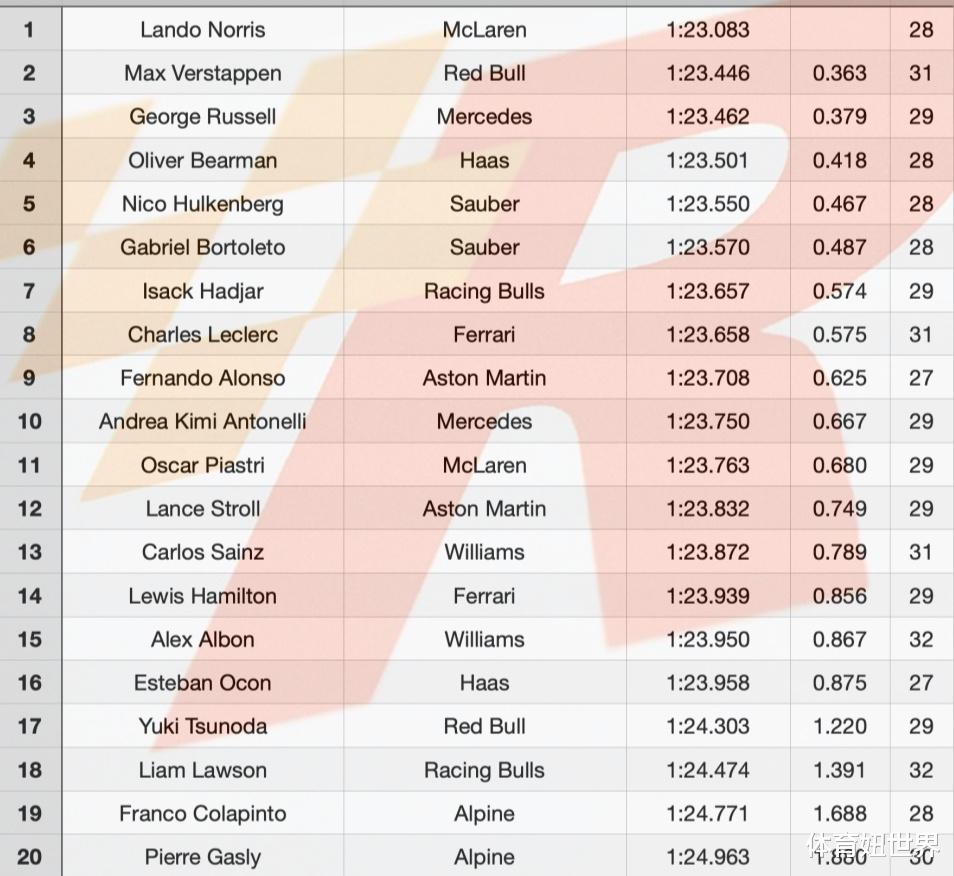
Task: Click the Lando Norris name cell
Action: (x=203, y=30)
